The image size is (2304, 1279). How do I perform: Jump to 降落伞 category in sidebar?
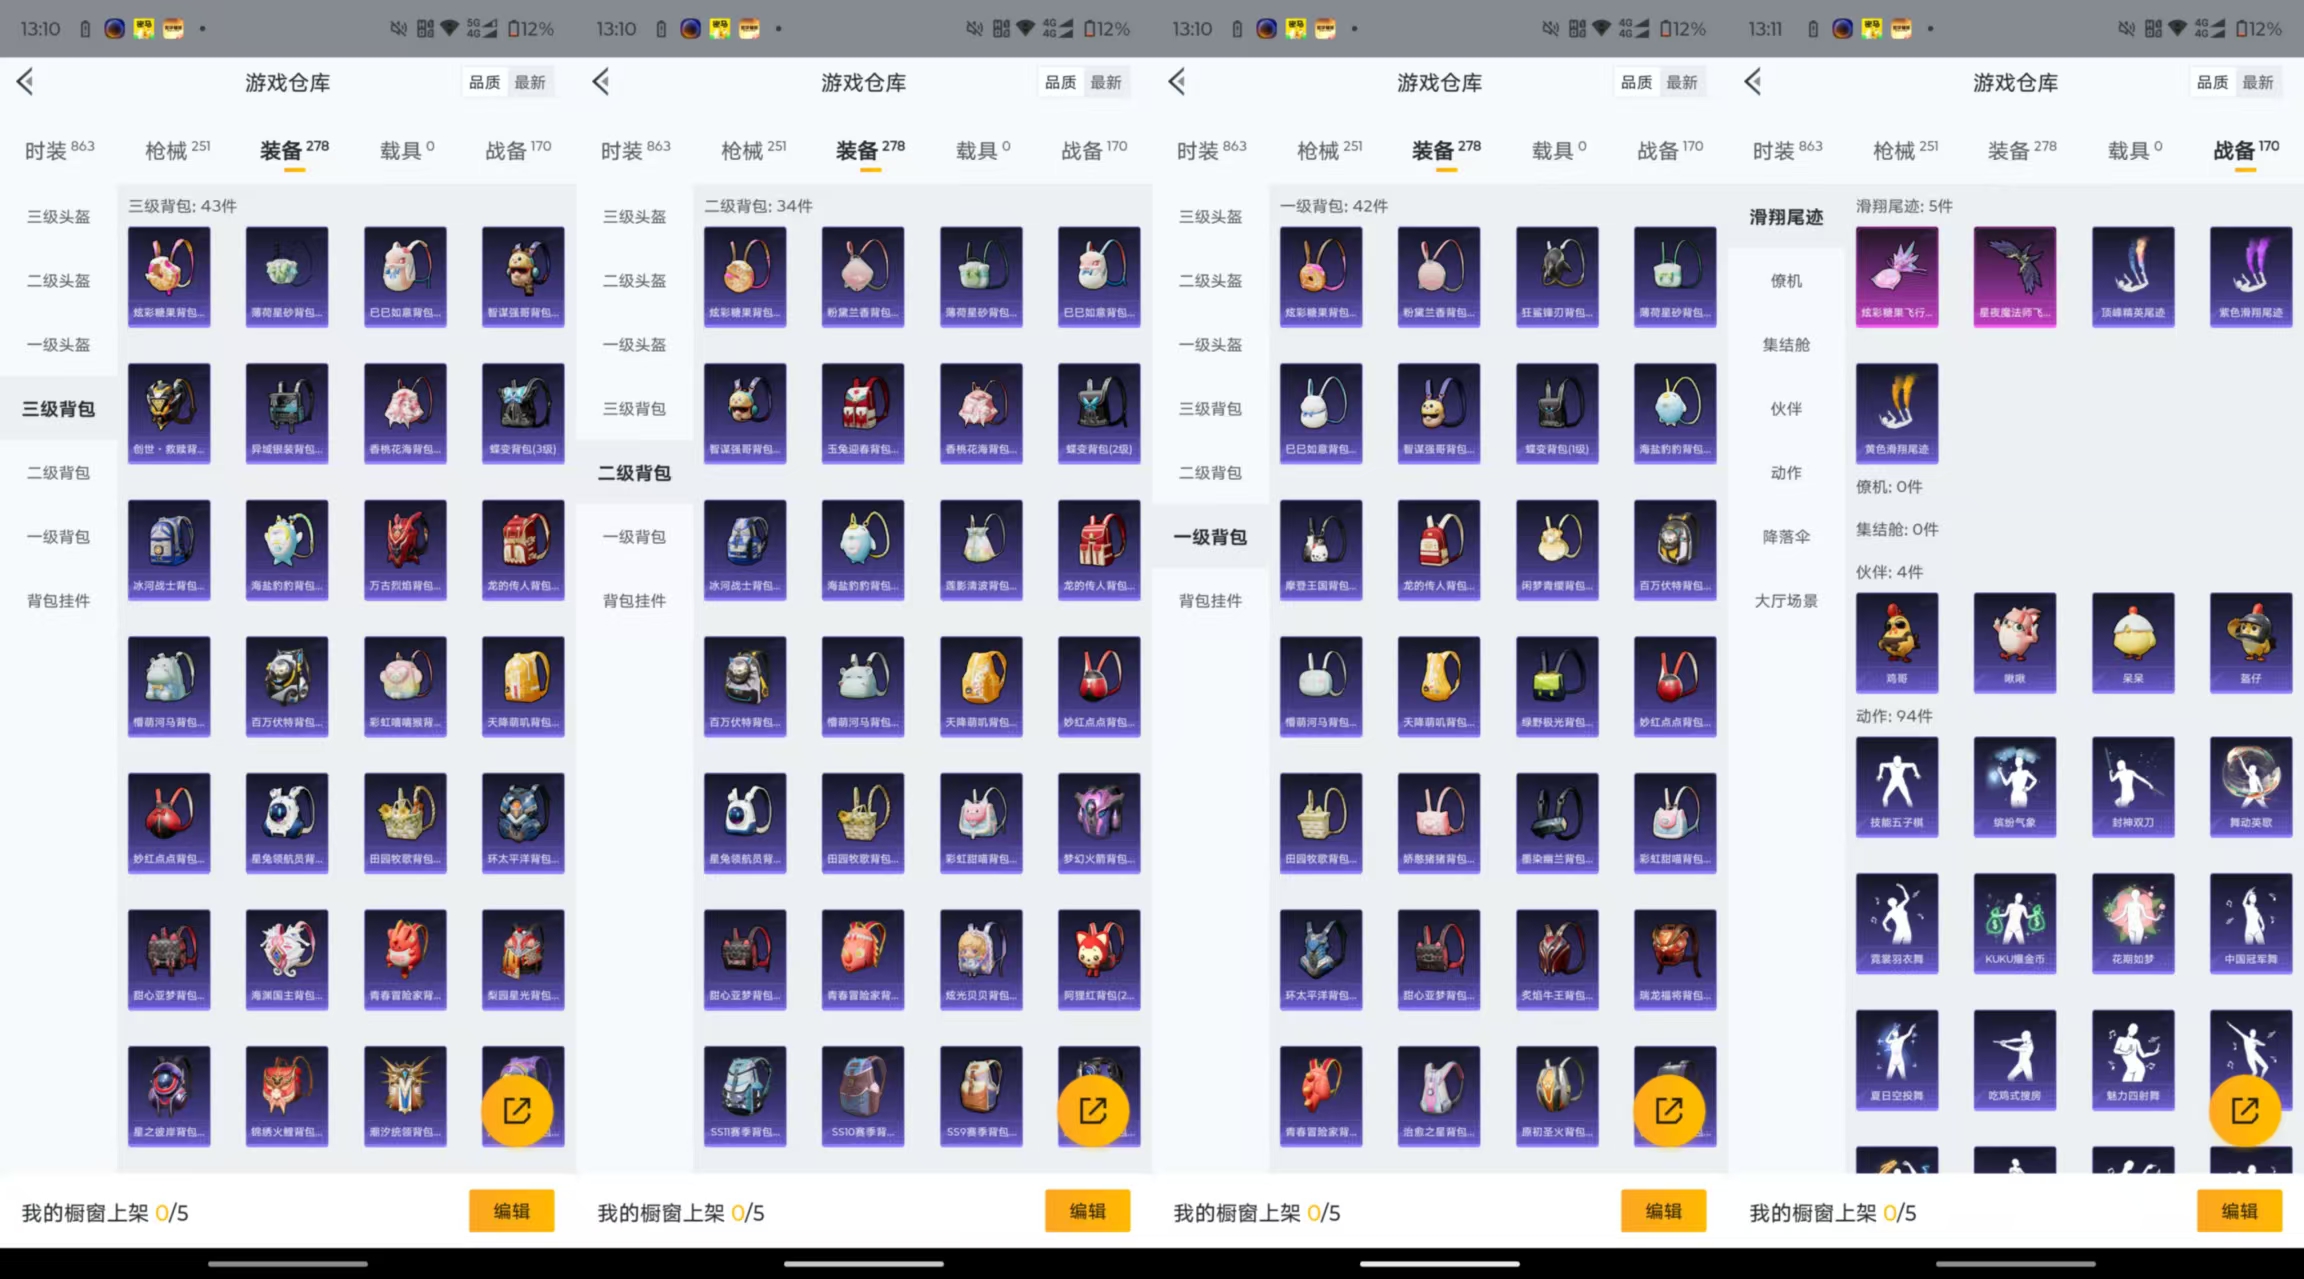point(1786,537)
